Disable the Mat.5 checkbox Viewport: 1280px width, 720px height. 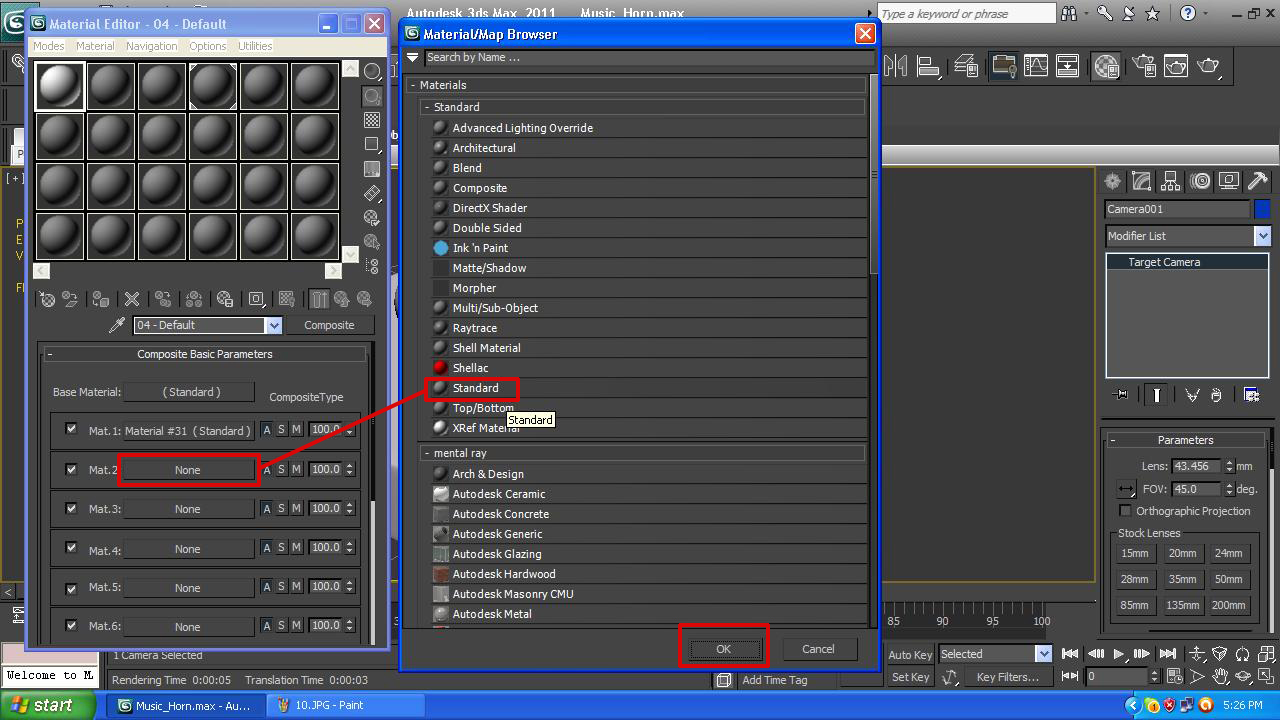click(x=70, y=587)
